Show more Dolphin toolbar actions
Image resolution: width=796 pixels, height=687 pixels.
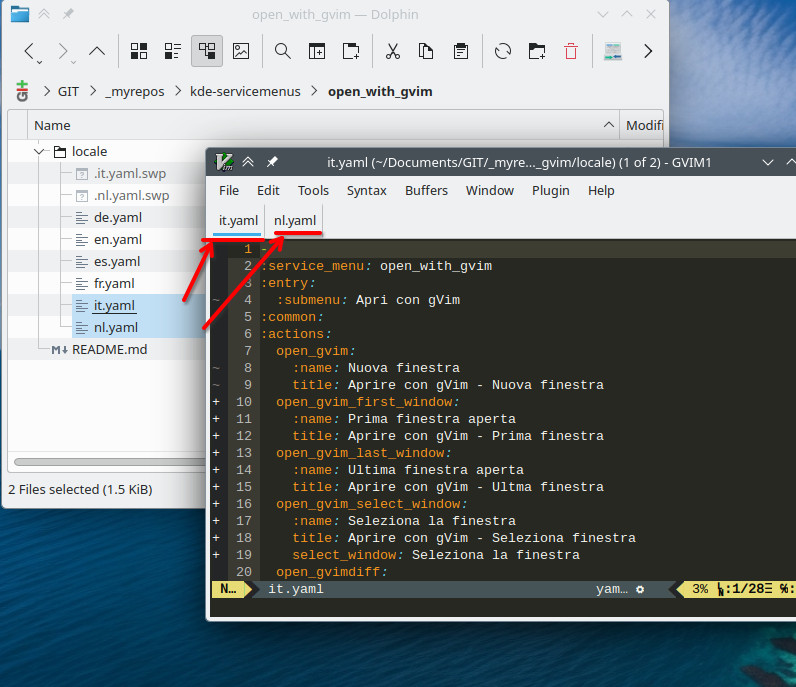648,51
